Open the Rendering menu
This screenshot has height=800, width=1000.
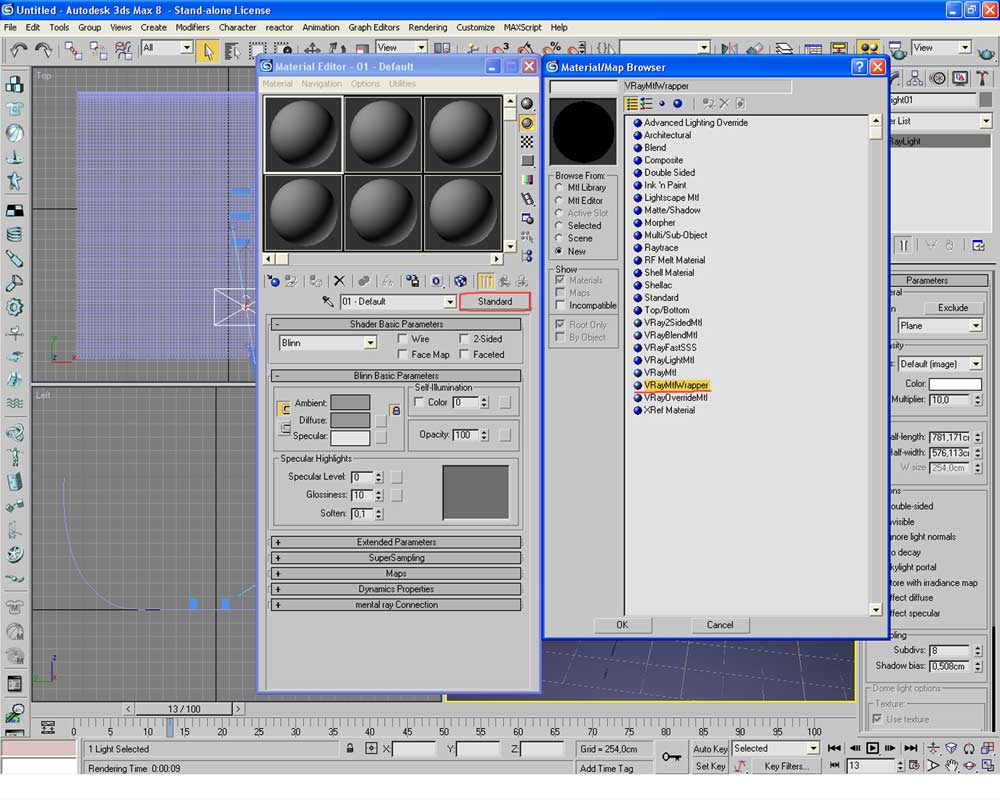coord(427,27)
